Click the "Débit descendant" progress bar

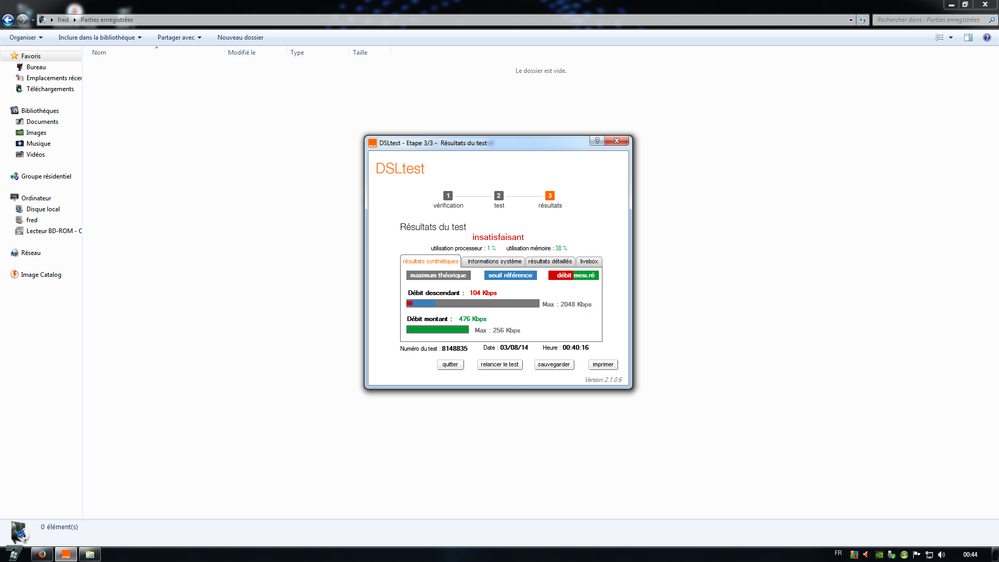tap(473, 304)
